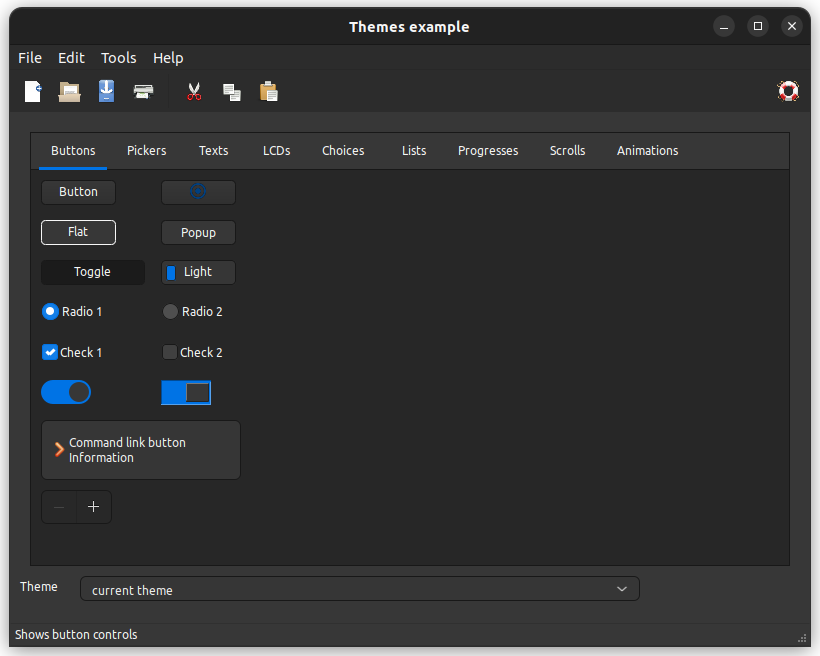The width and height of the screenshot is (820, 656).
Task: Click the Toggle button
Action: pyautogui.click(x=92, y=272)
